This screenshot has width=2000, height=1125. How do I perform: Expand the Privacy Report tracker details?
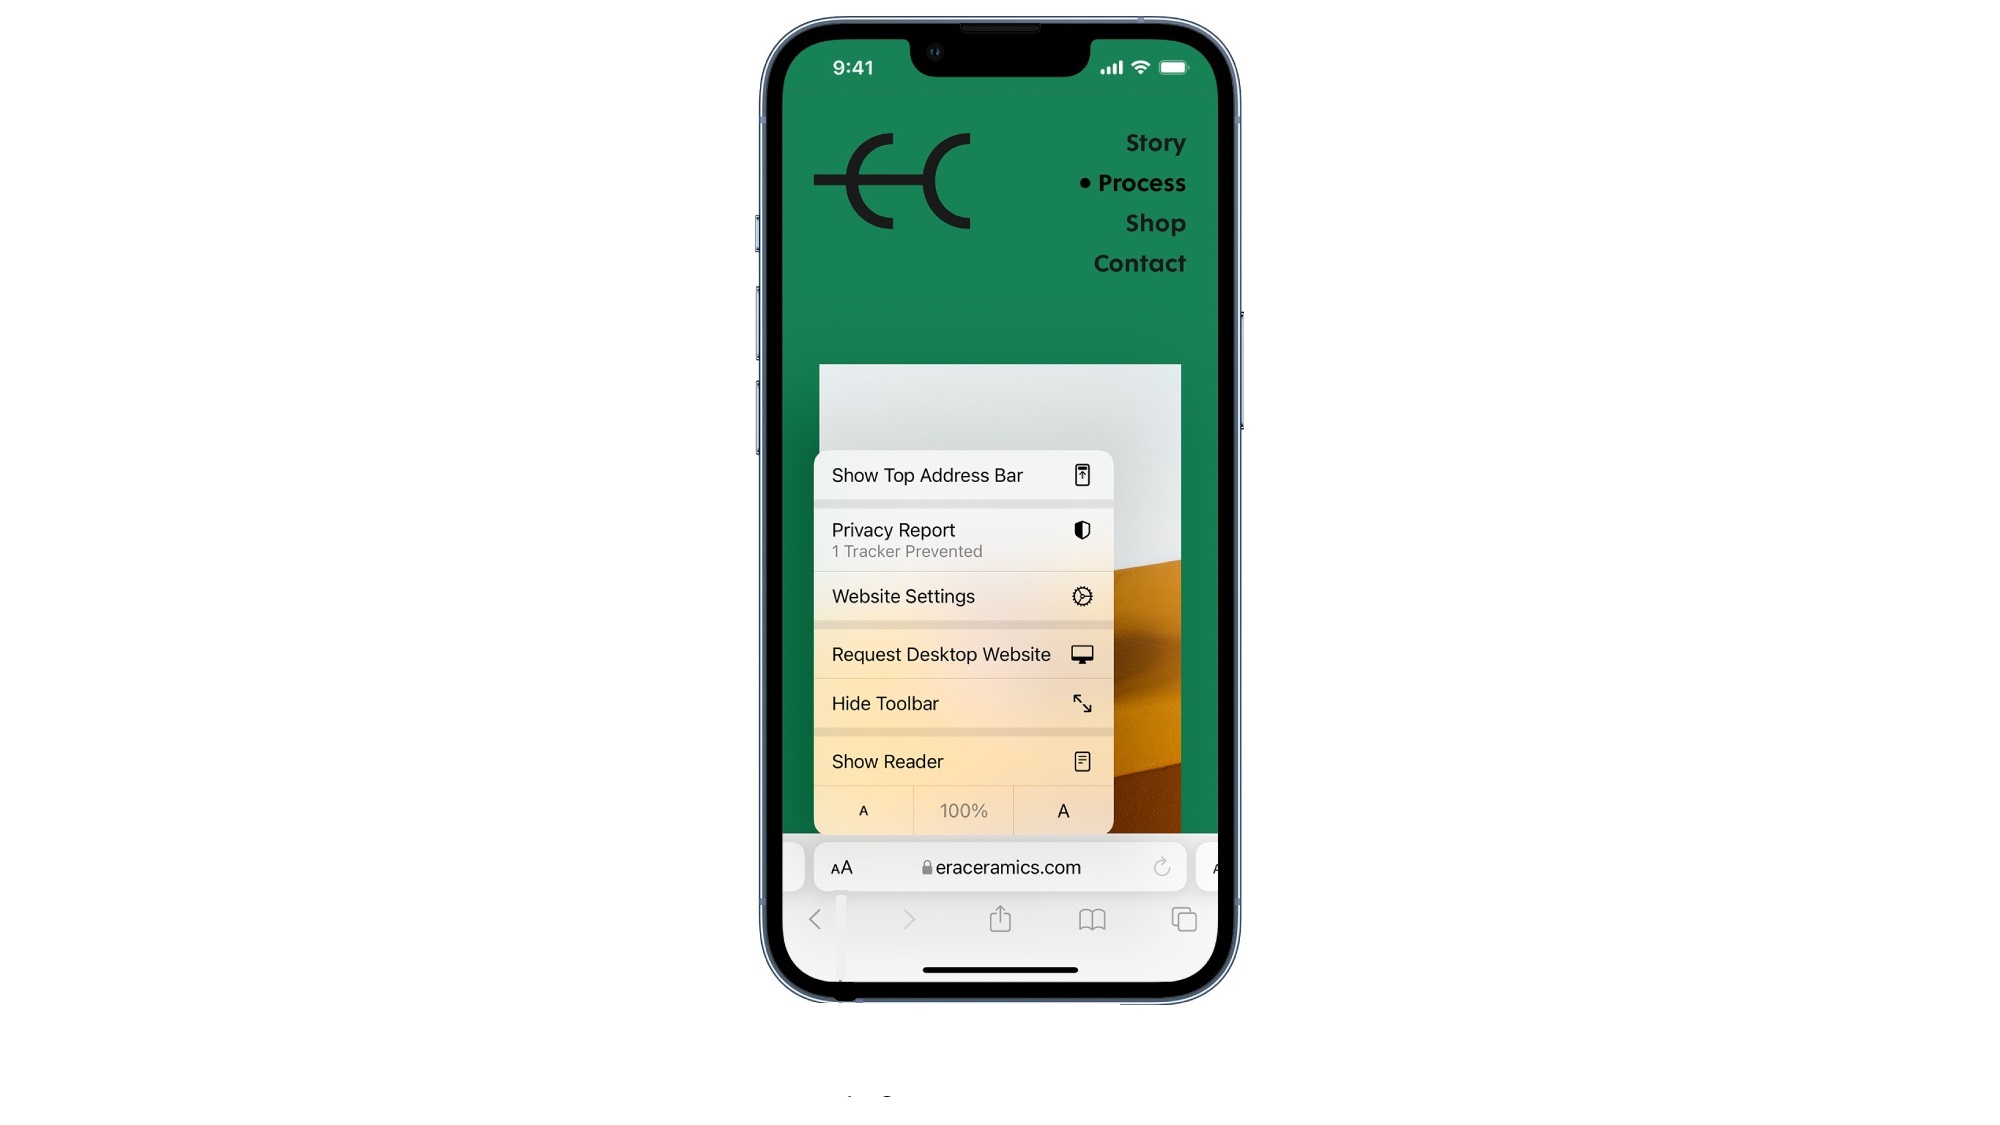tap(960, 537)
